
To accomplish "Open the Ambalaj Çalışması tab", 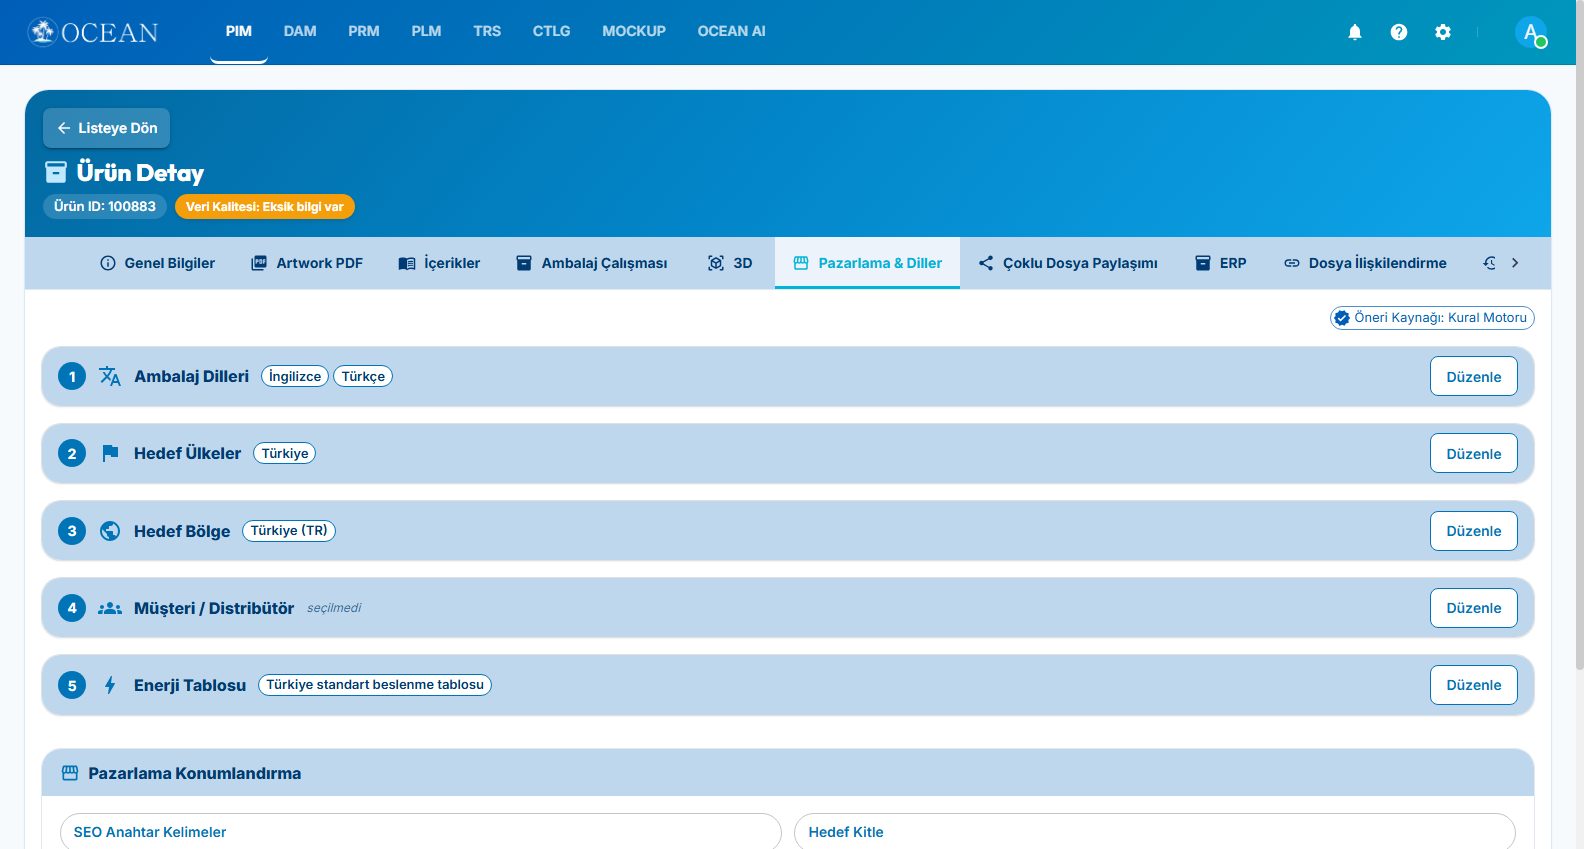I will tap(592, 263).
